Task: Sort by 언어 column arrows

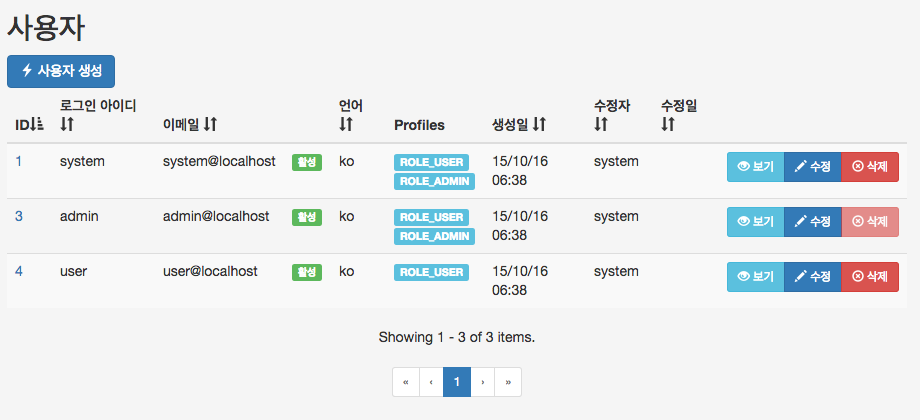Action: pyautogui.click(x=346, y=124)
